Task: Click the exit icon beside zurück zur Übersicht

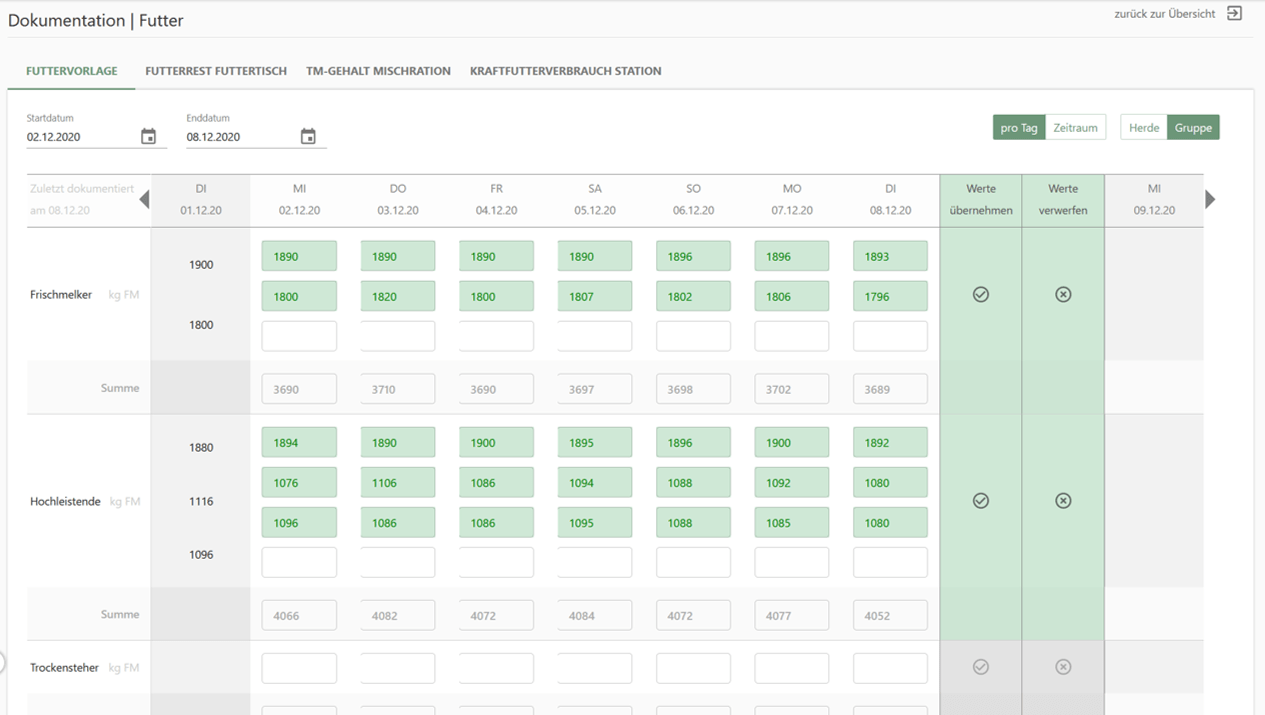Action: pyautogui.click(x=1235, y=14)
